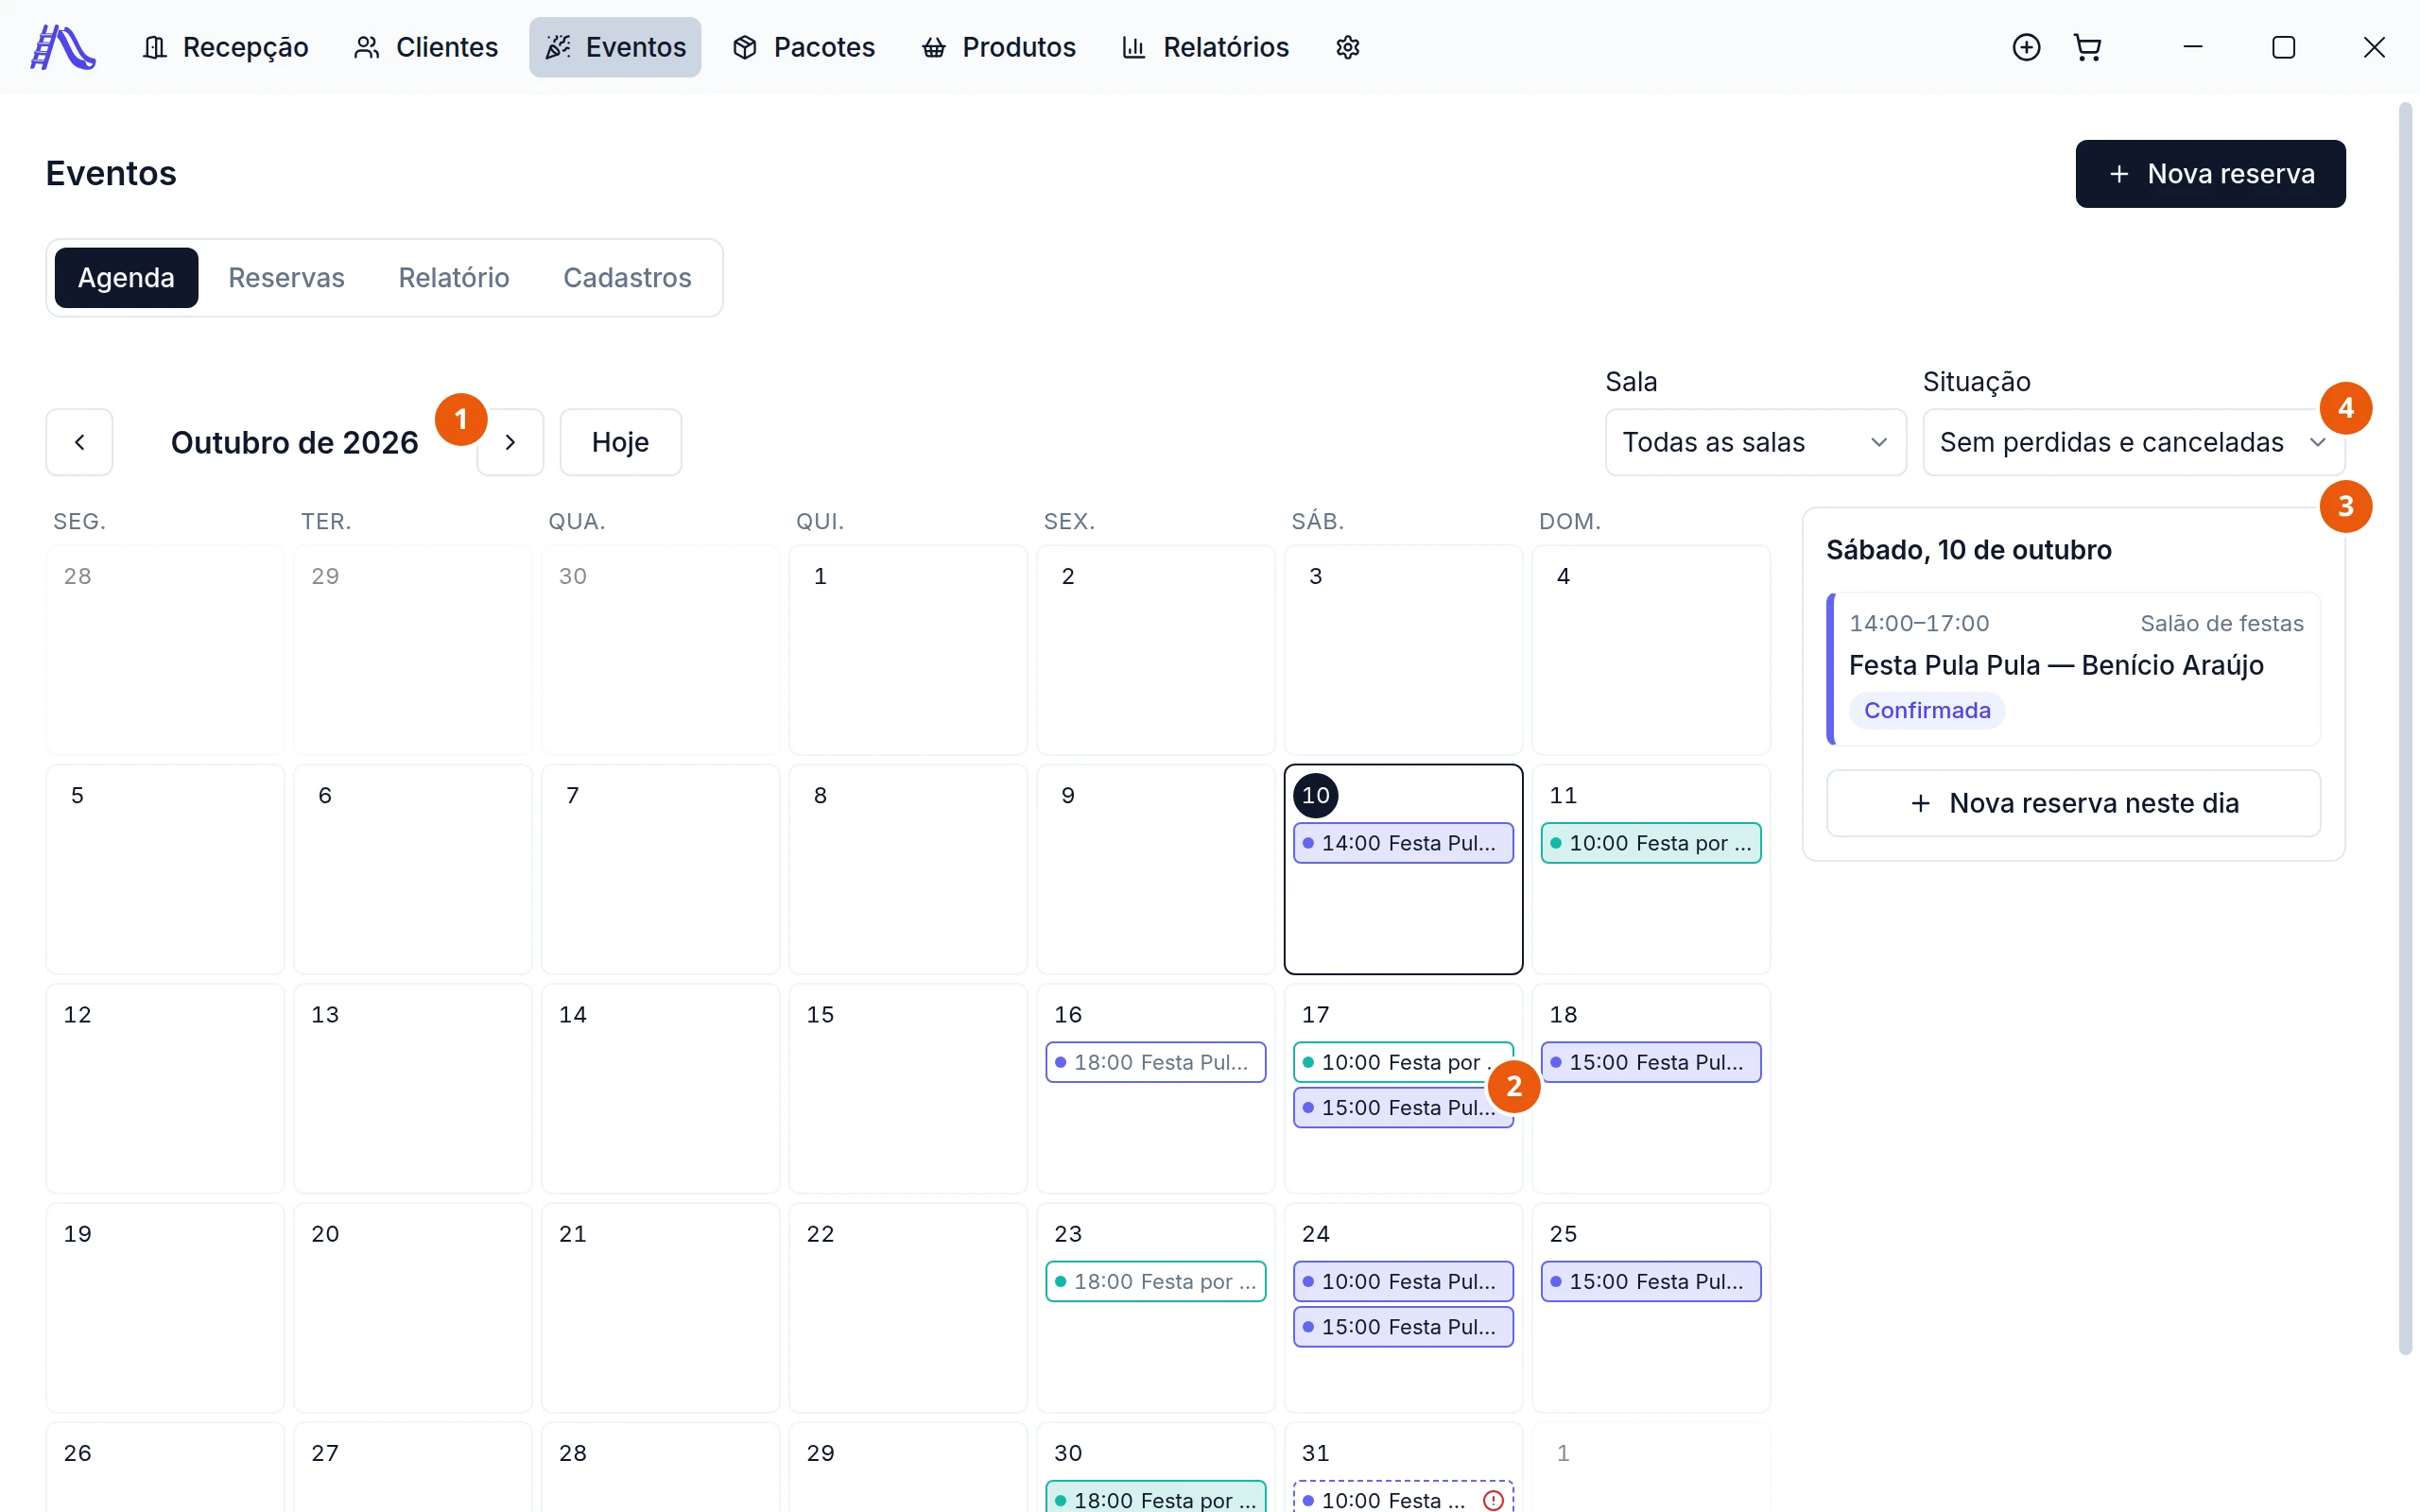Open the 18:00 Festa Pula event on day 16
2420x1512 pixels.
(1155, 1062)
